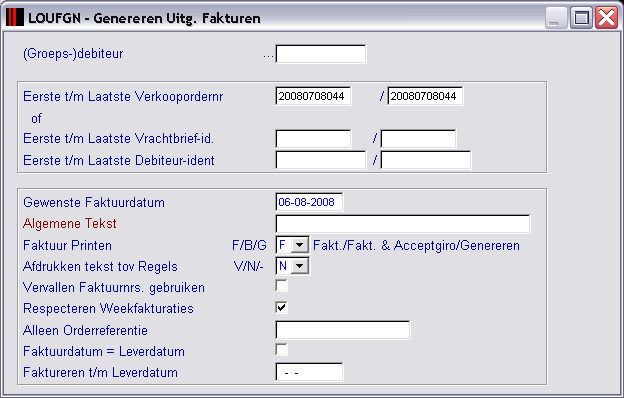Expand the Faktuur Printen F/B/G dropdown
Screen dimensions: 624x398
click(x=300, y=245)
